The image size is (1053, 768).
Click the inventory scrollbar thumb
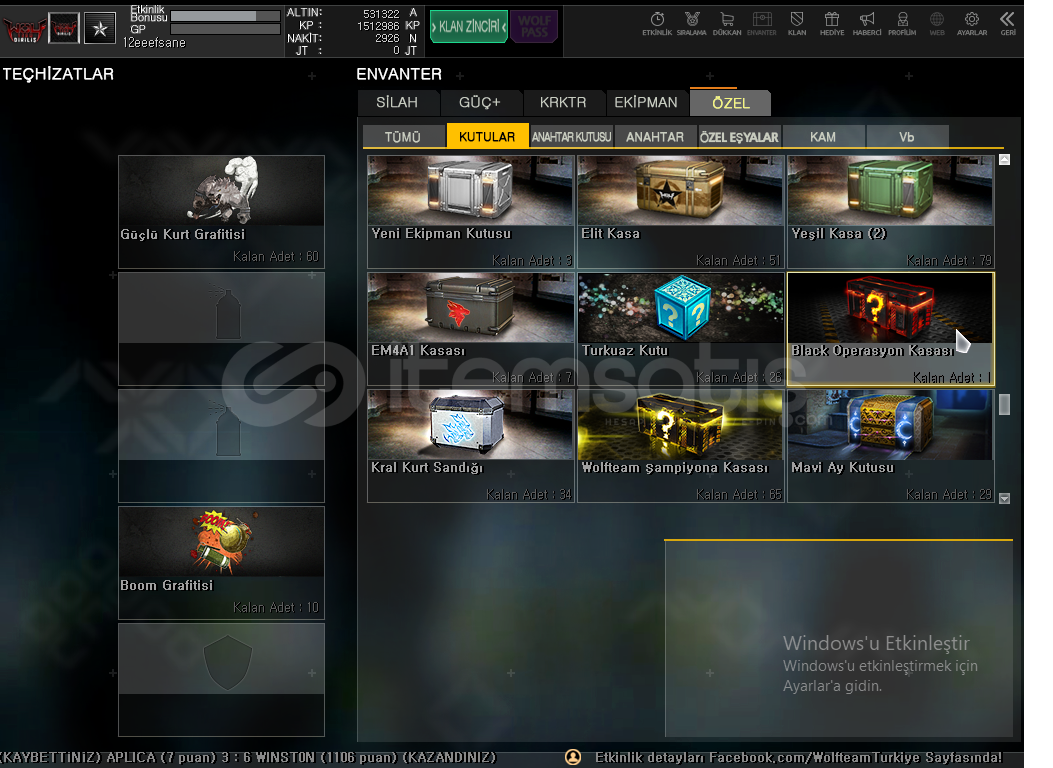tap(1005, 405)
